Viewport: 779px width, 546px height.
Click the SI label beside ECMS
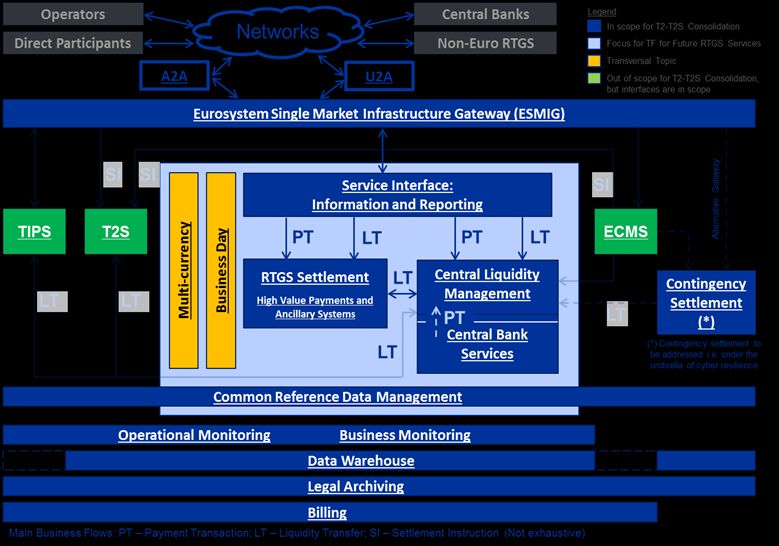602,185
